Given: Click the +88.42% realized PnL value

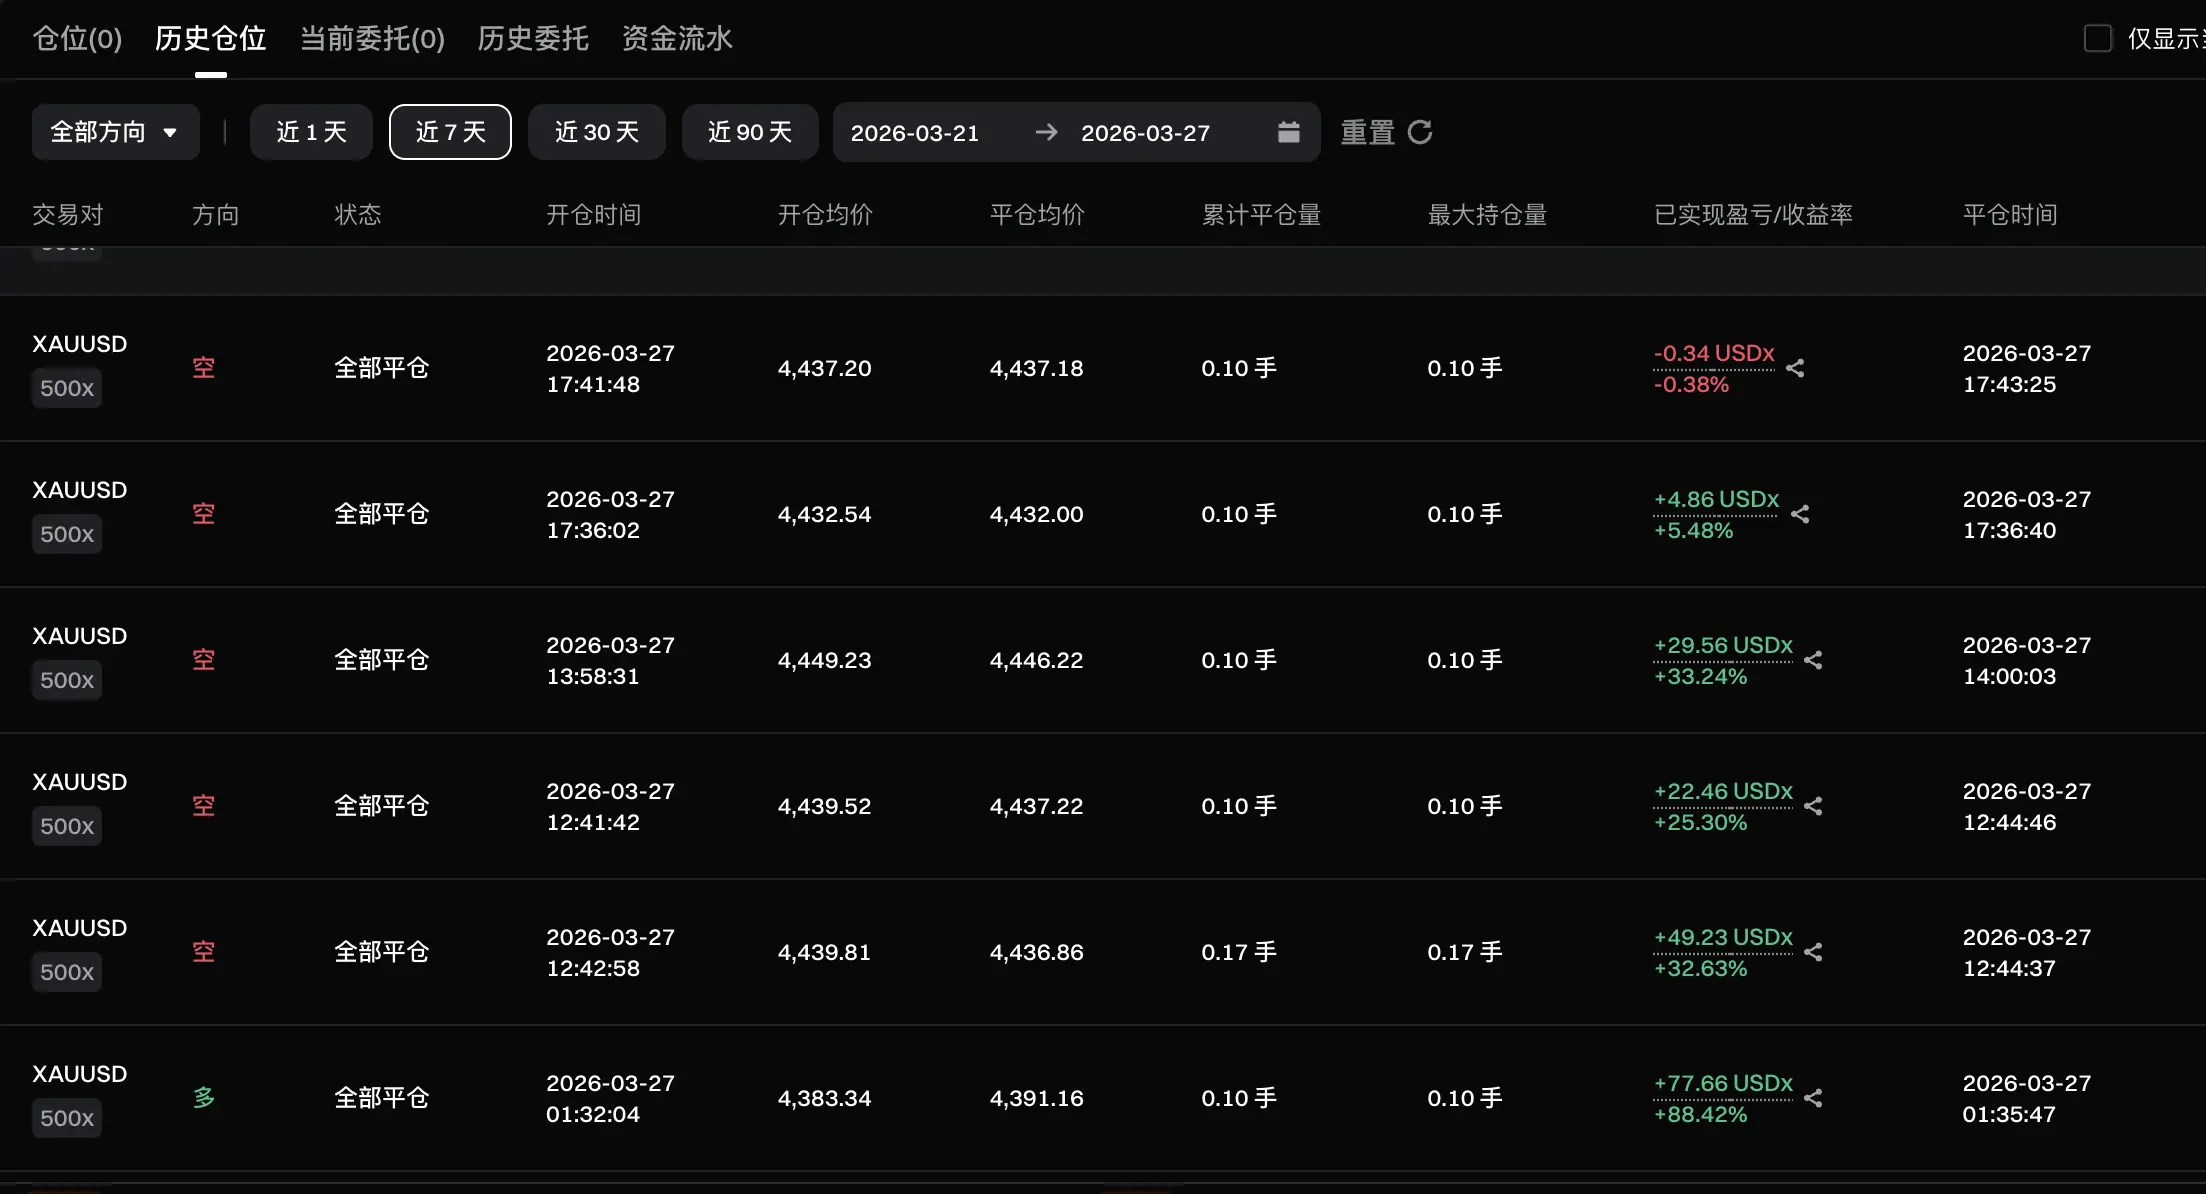Looking at the screenshot, I should (1700, 1114).
